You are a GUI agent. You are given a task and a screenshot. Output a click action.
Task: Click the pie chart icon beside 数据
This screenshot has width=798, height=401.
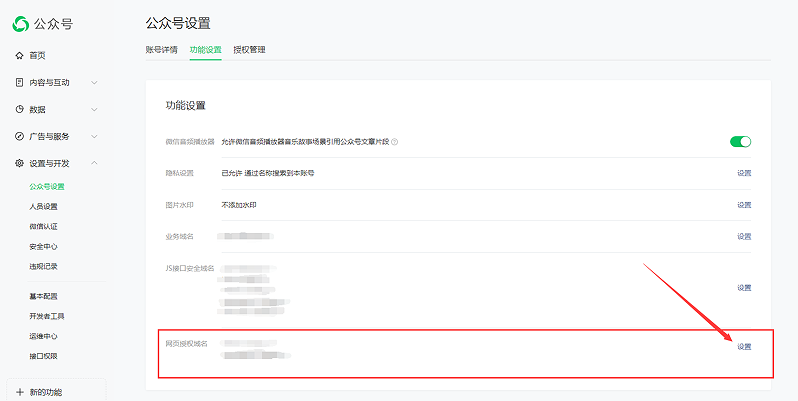(x=19, y=109)
